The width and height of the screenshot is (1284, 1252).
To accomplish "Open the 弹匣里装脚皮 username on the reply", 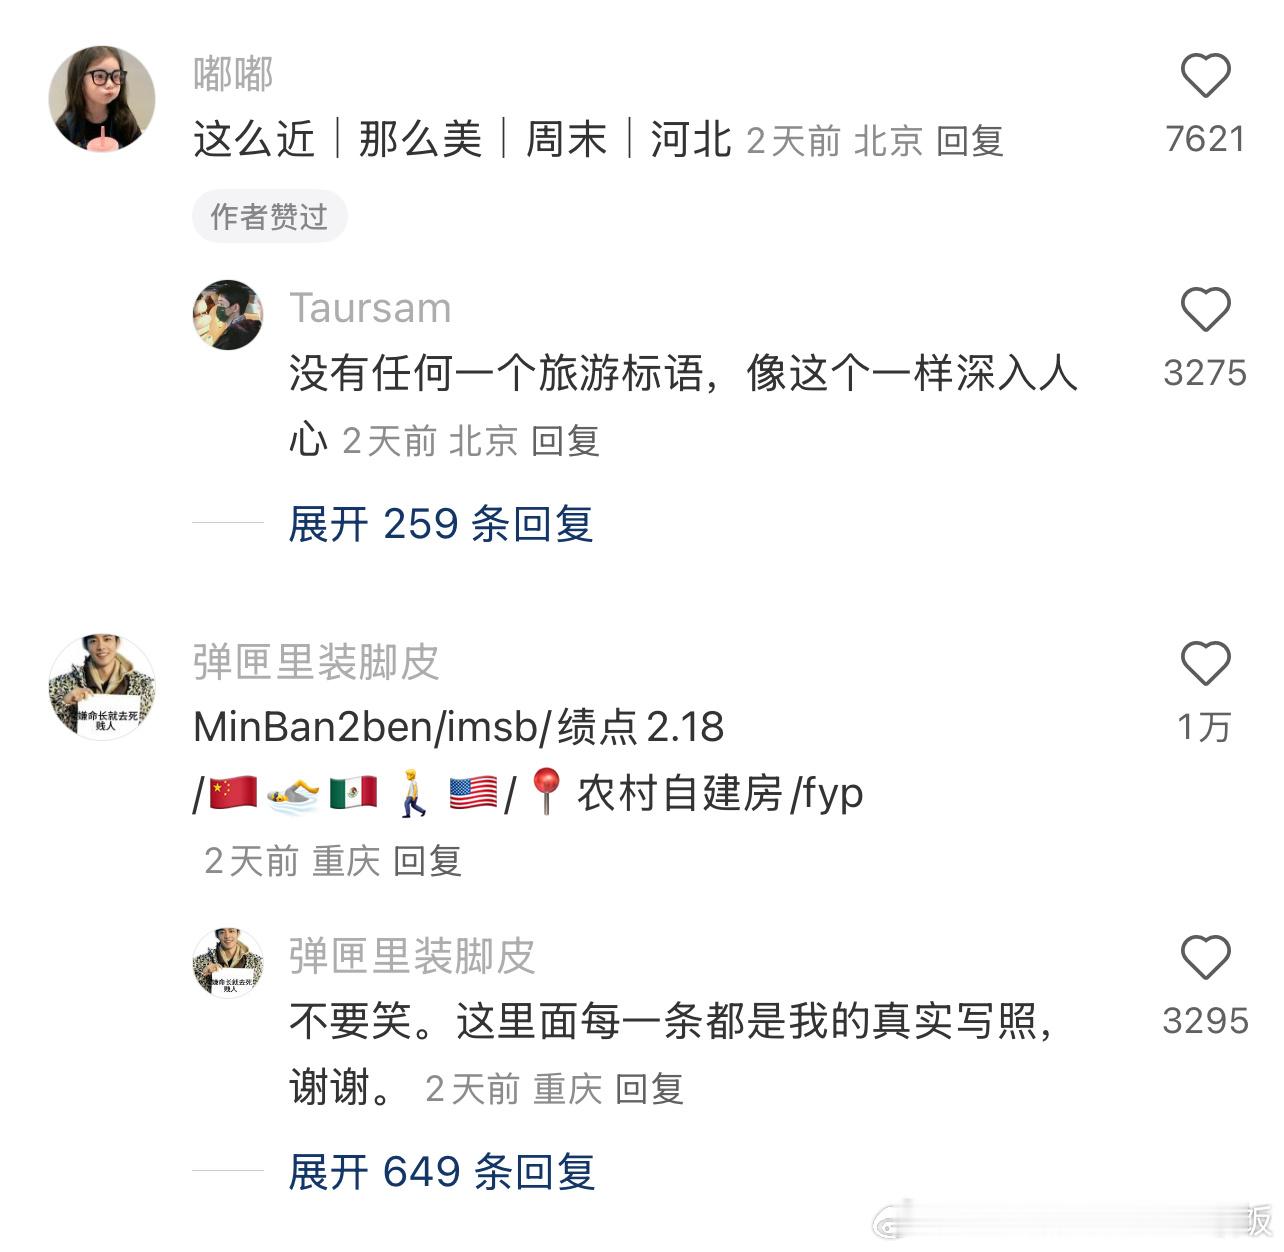I will (412, 956).
